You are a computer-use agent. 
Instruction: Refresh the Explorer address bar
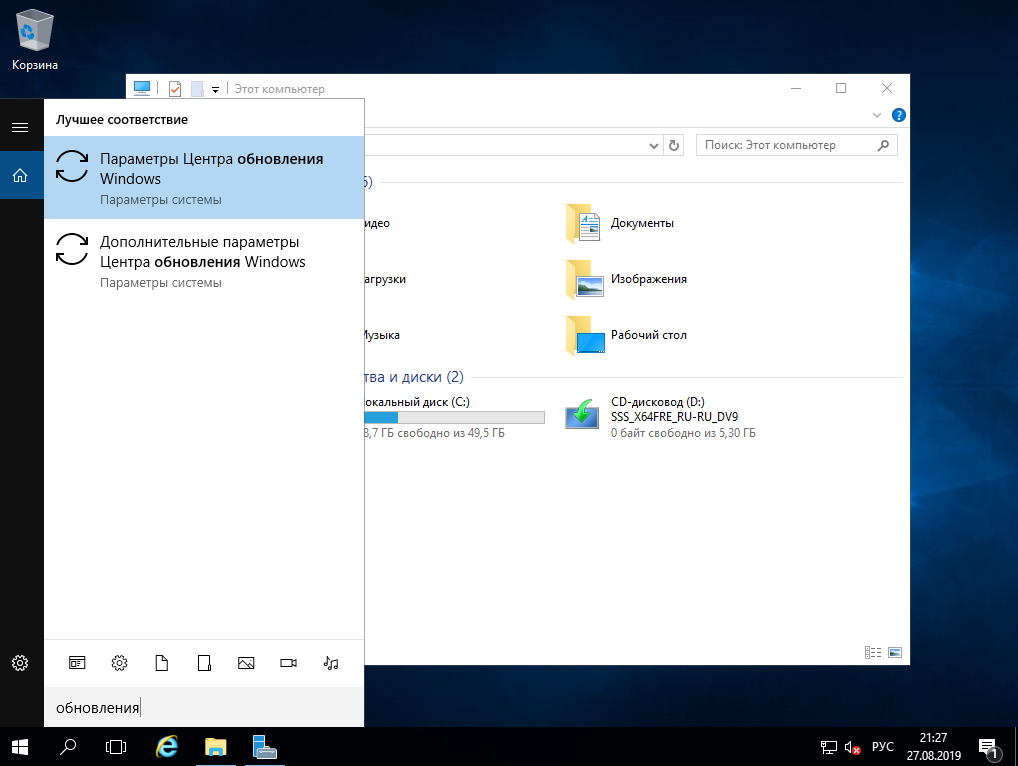(674, 146)
